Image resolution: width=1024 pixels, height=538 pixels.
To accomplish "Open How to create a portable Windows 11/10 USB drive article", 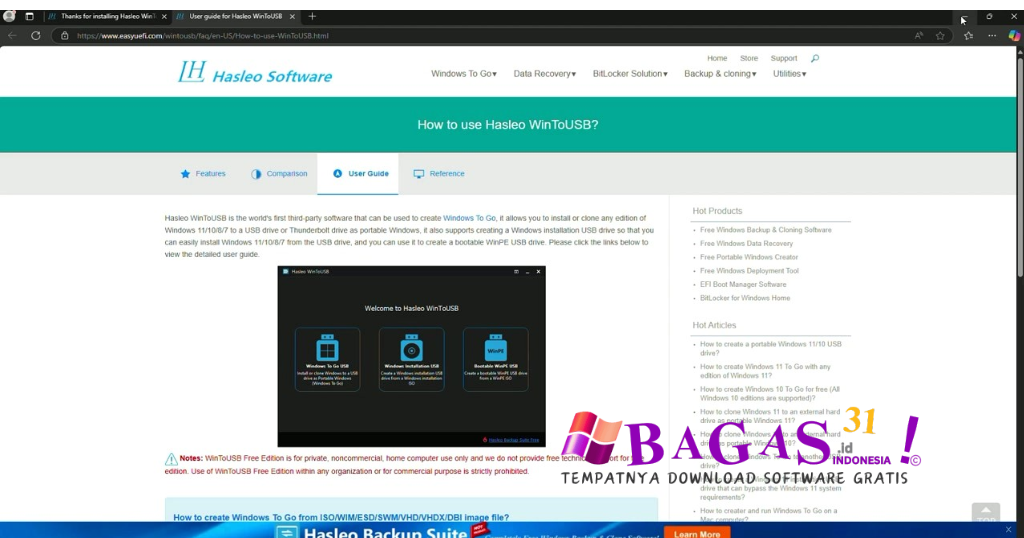I will (771, 349).
